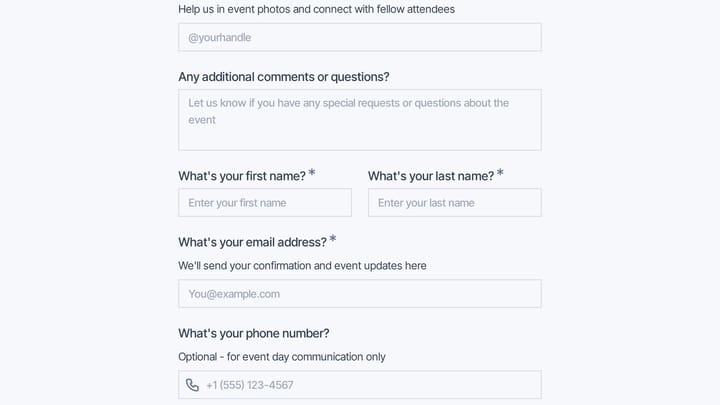Click the required asterisk beside last name label
The height and width of the screenshot is (405, 720).
click(x=500, y=173)
